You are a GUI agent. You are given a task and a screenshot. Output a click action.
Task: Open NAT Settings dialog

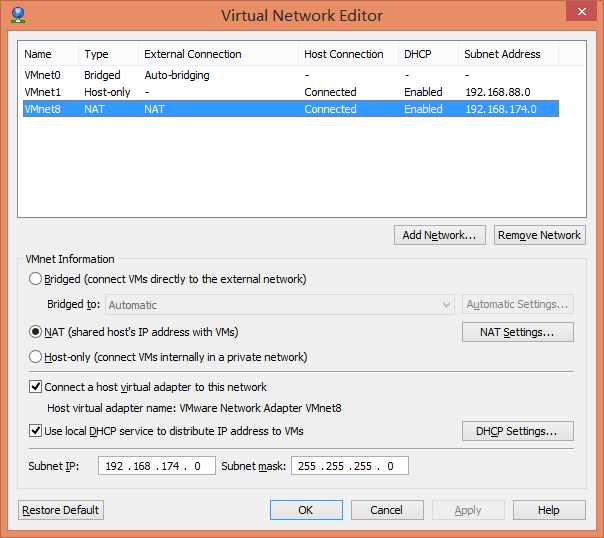point(518,332)
